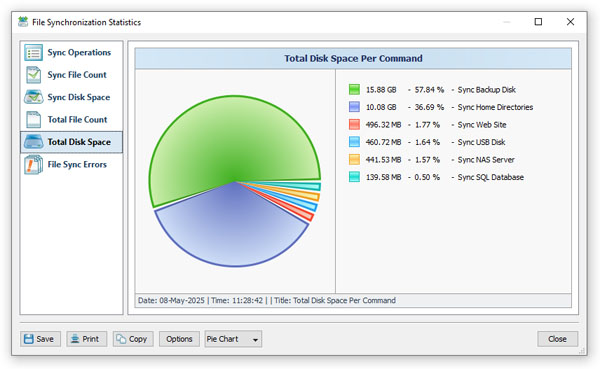Click the 0.50 % percentage
Viewport: 600px width, 369px height.
click(427, 177)
